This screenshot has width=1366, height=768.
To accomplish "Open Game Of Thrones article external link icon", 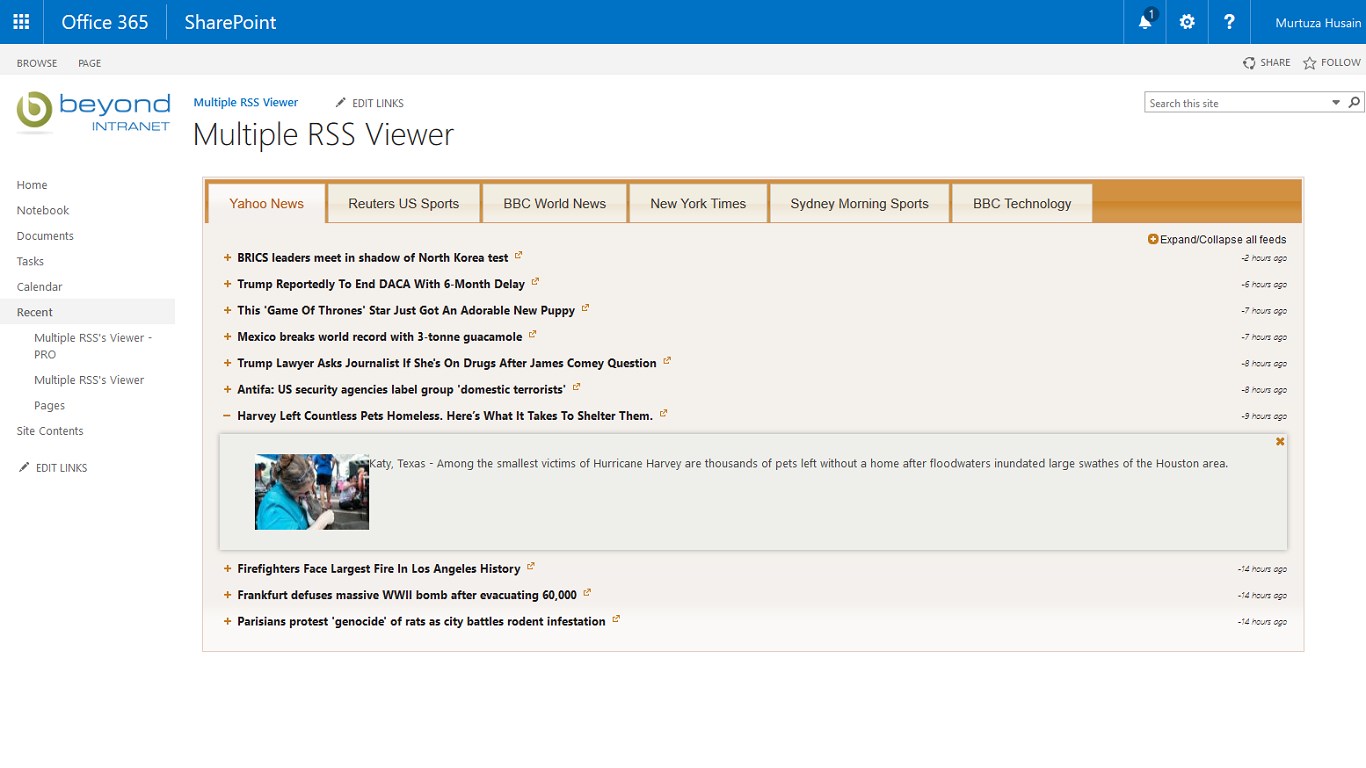I will click(x=585, y=308).
